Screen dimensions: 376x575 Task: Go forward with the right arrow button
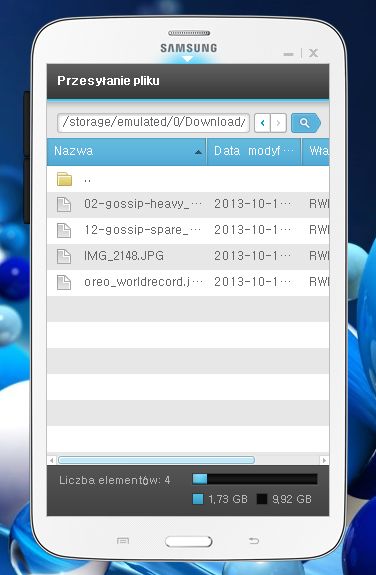click(x=278, y=123)
